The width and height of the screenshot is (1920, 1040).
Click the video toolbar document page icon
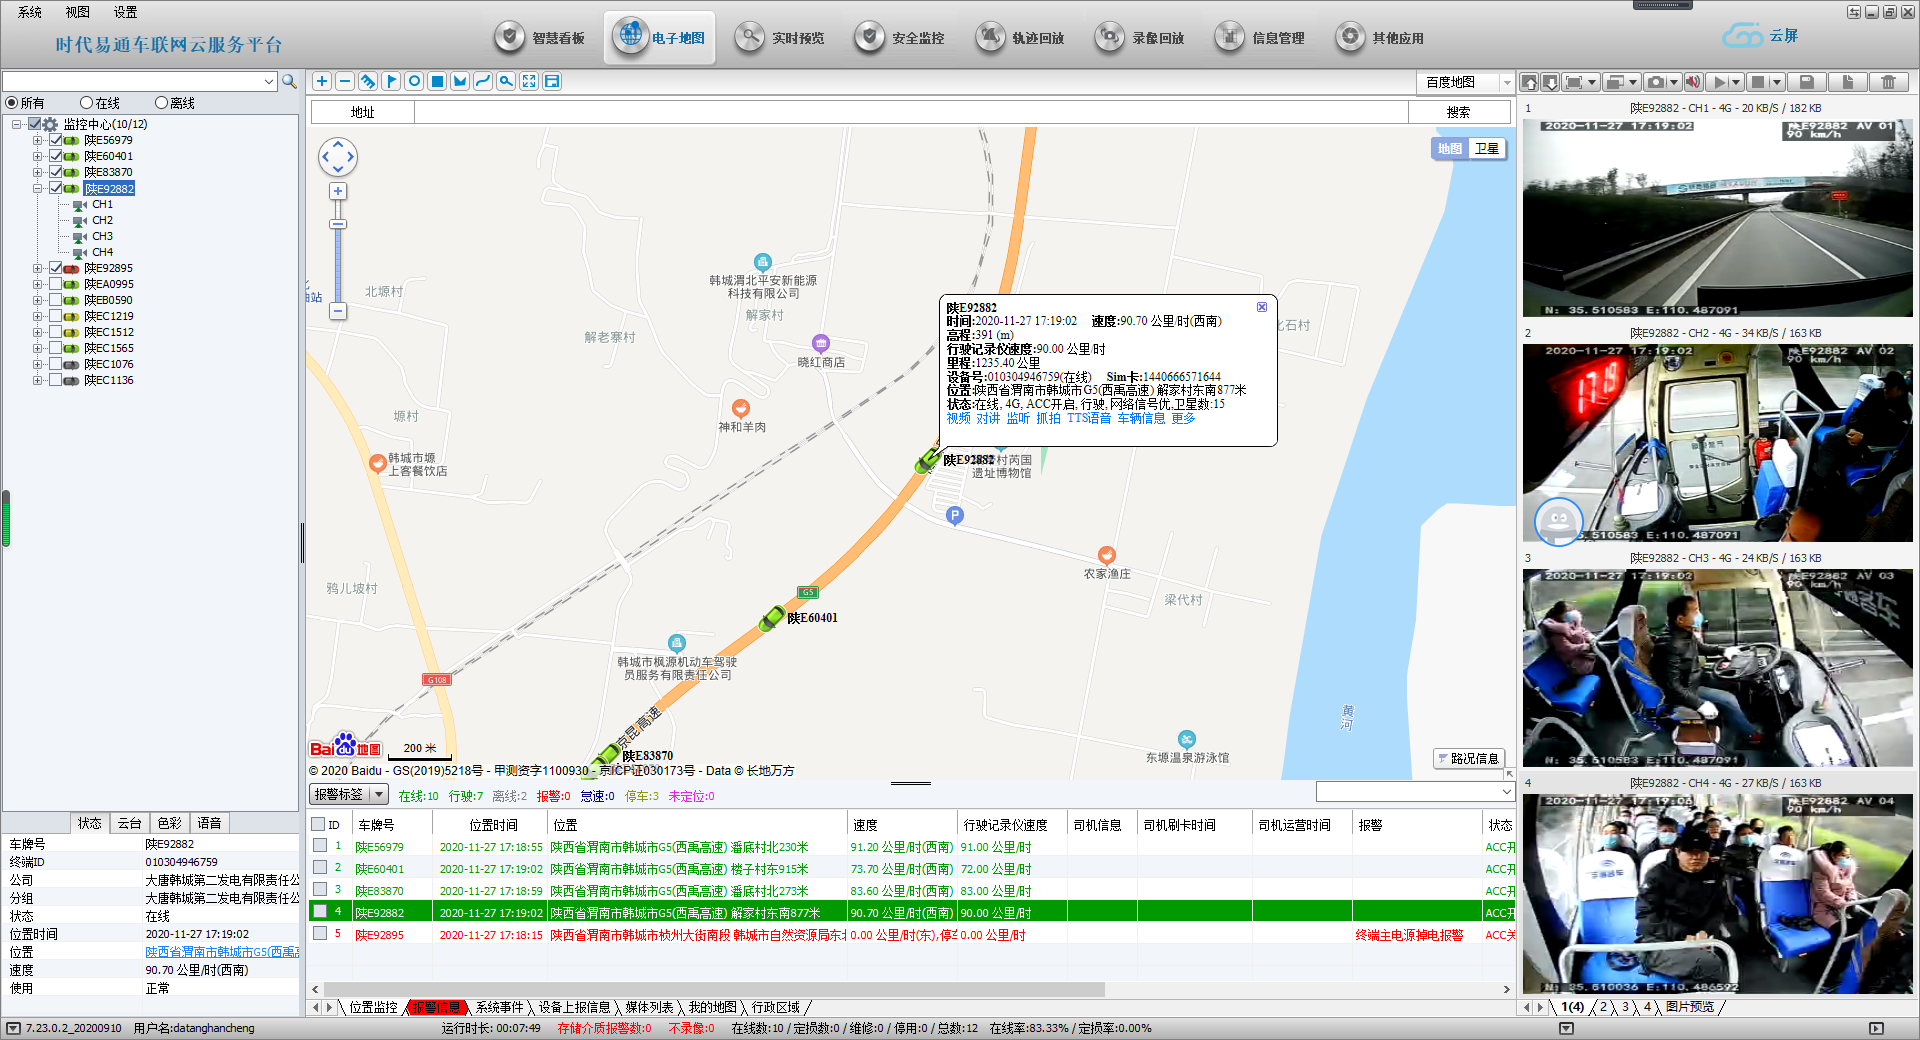point(1848,82)
